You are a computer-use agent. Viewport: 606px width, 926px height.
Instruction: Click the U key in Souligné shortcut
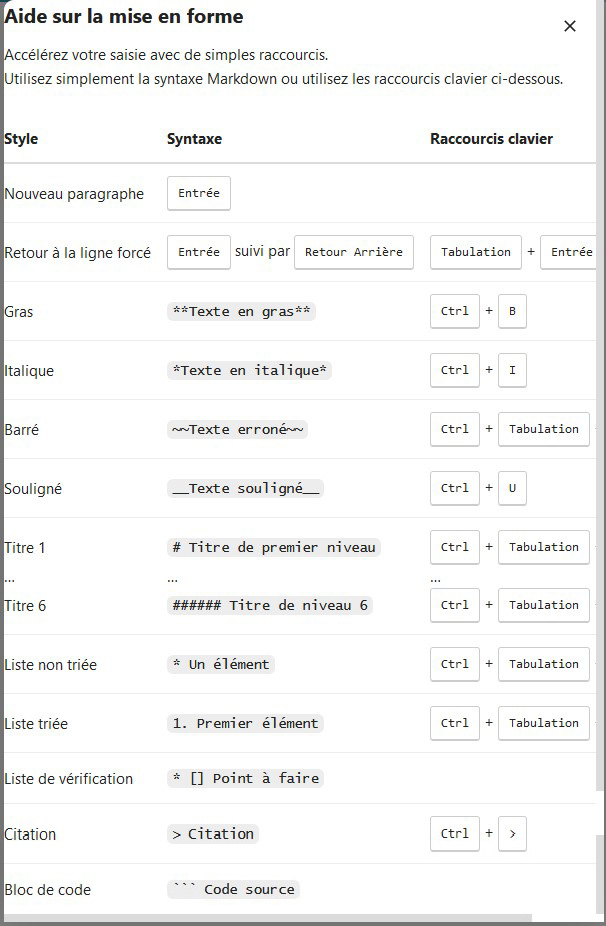click(x=512, y=488)
